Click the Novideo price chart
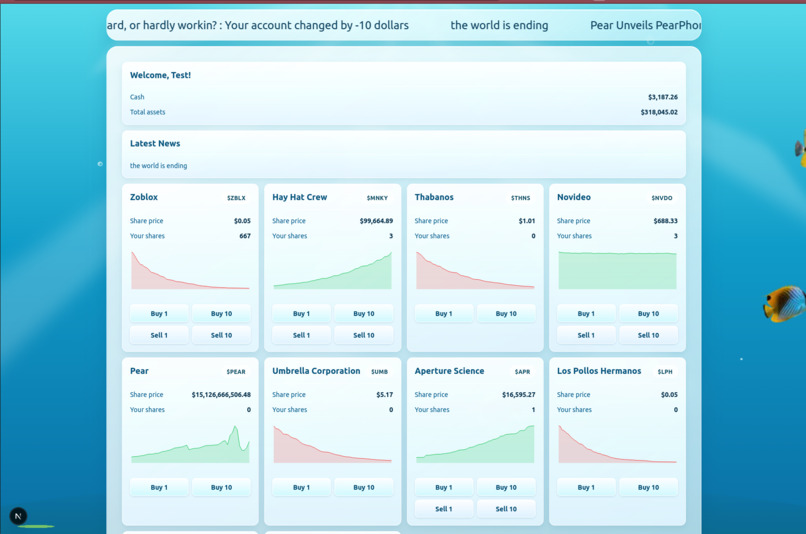Screen dimensions: 806x534 coord(617,270)
